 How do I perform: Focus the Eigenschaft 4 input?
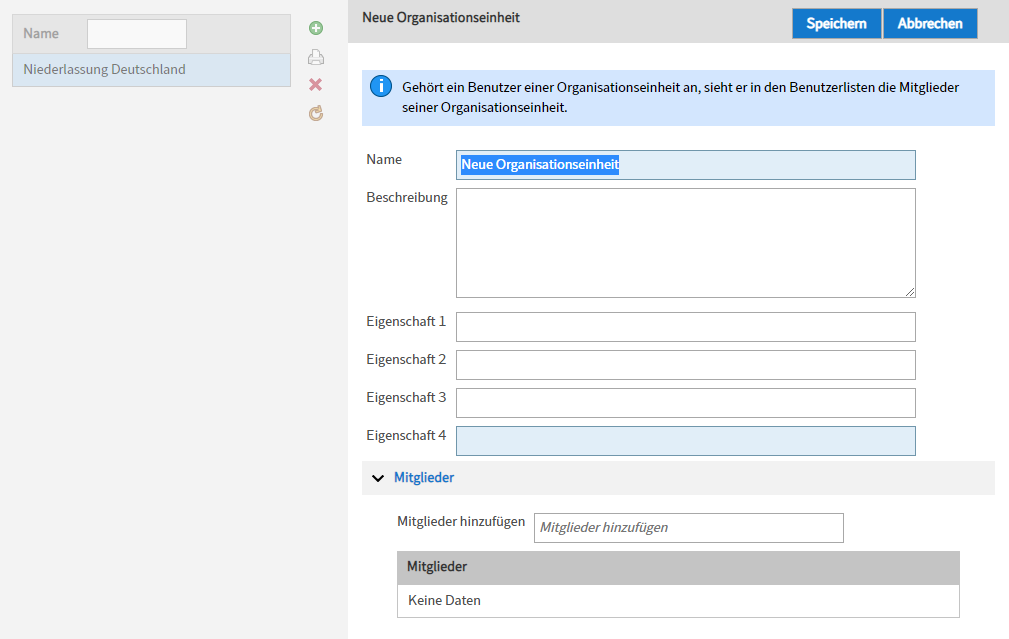pyautogui.click(x=685, y=441)
